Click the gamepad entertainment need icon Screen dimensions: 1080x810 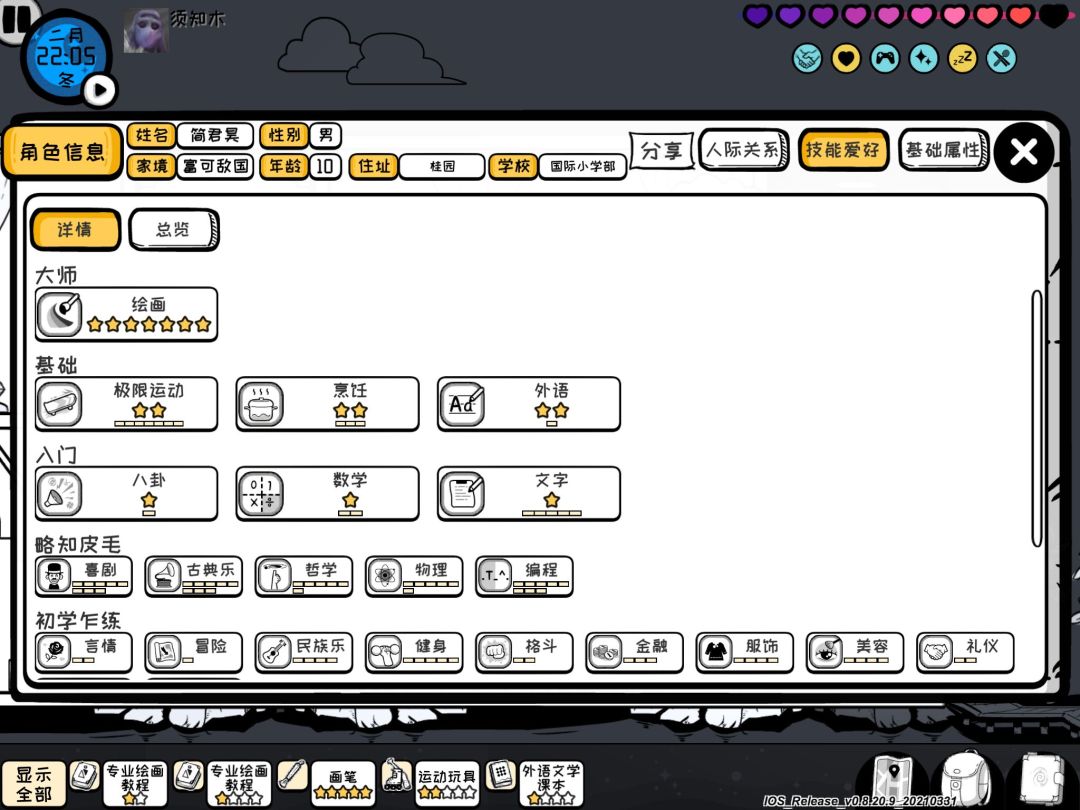pos(885,59)
